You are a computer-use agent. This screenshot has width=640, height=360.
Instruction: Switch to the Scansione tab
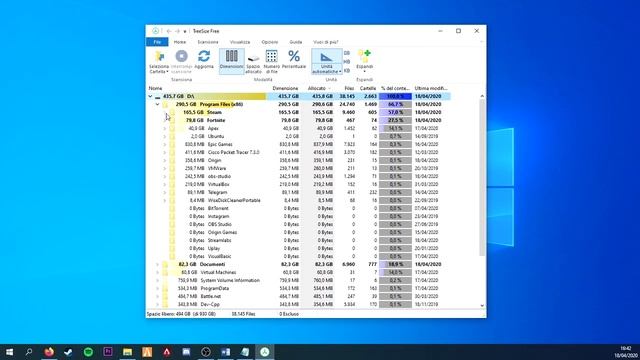coord(208,42)
